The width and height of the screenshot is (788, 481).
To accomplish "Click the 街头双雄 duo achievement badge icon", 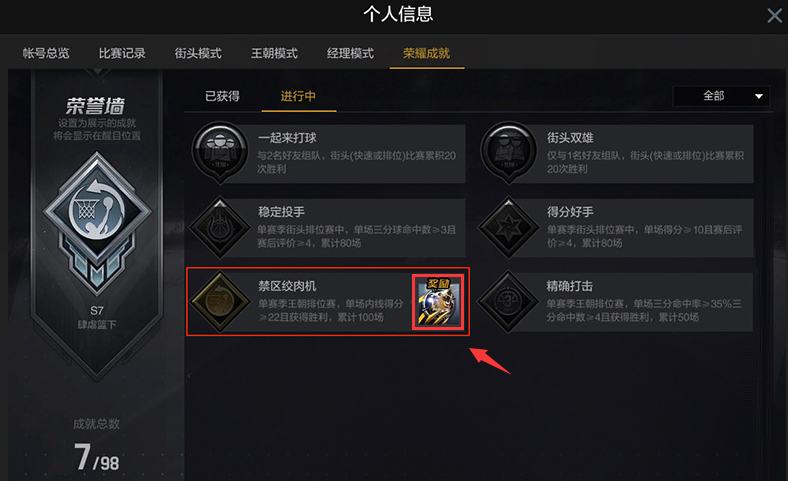I will [x=509, y=152].
